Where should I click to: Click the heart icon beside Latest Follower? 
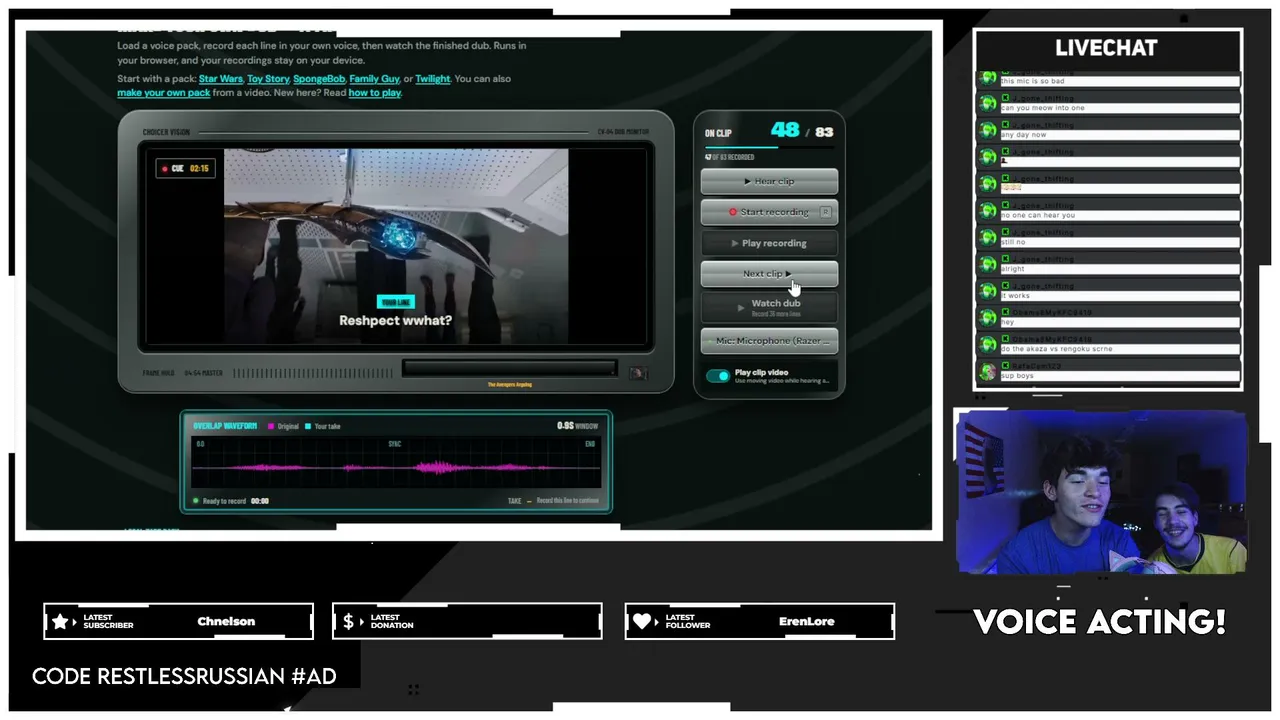[x=642, y=622]
